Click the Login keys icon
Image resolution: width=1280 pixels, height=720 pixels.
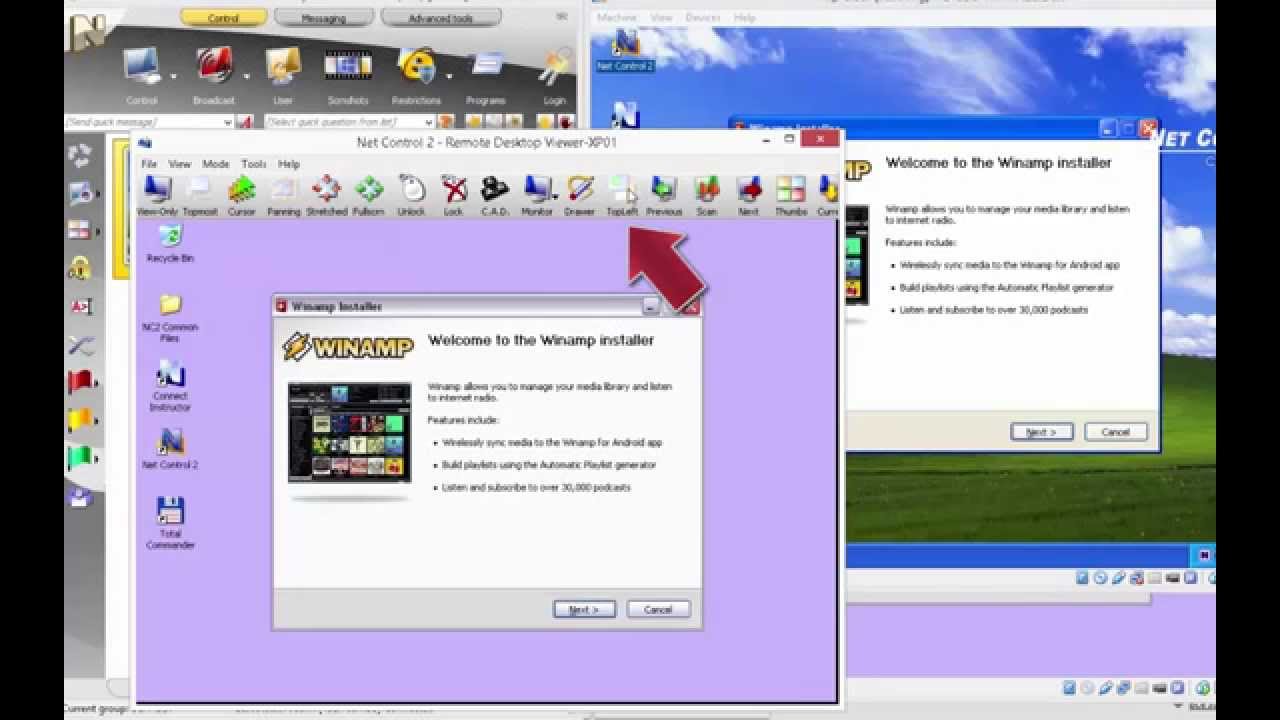pos(554,75)
